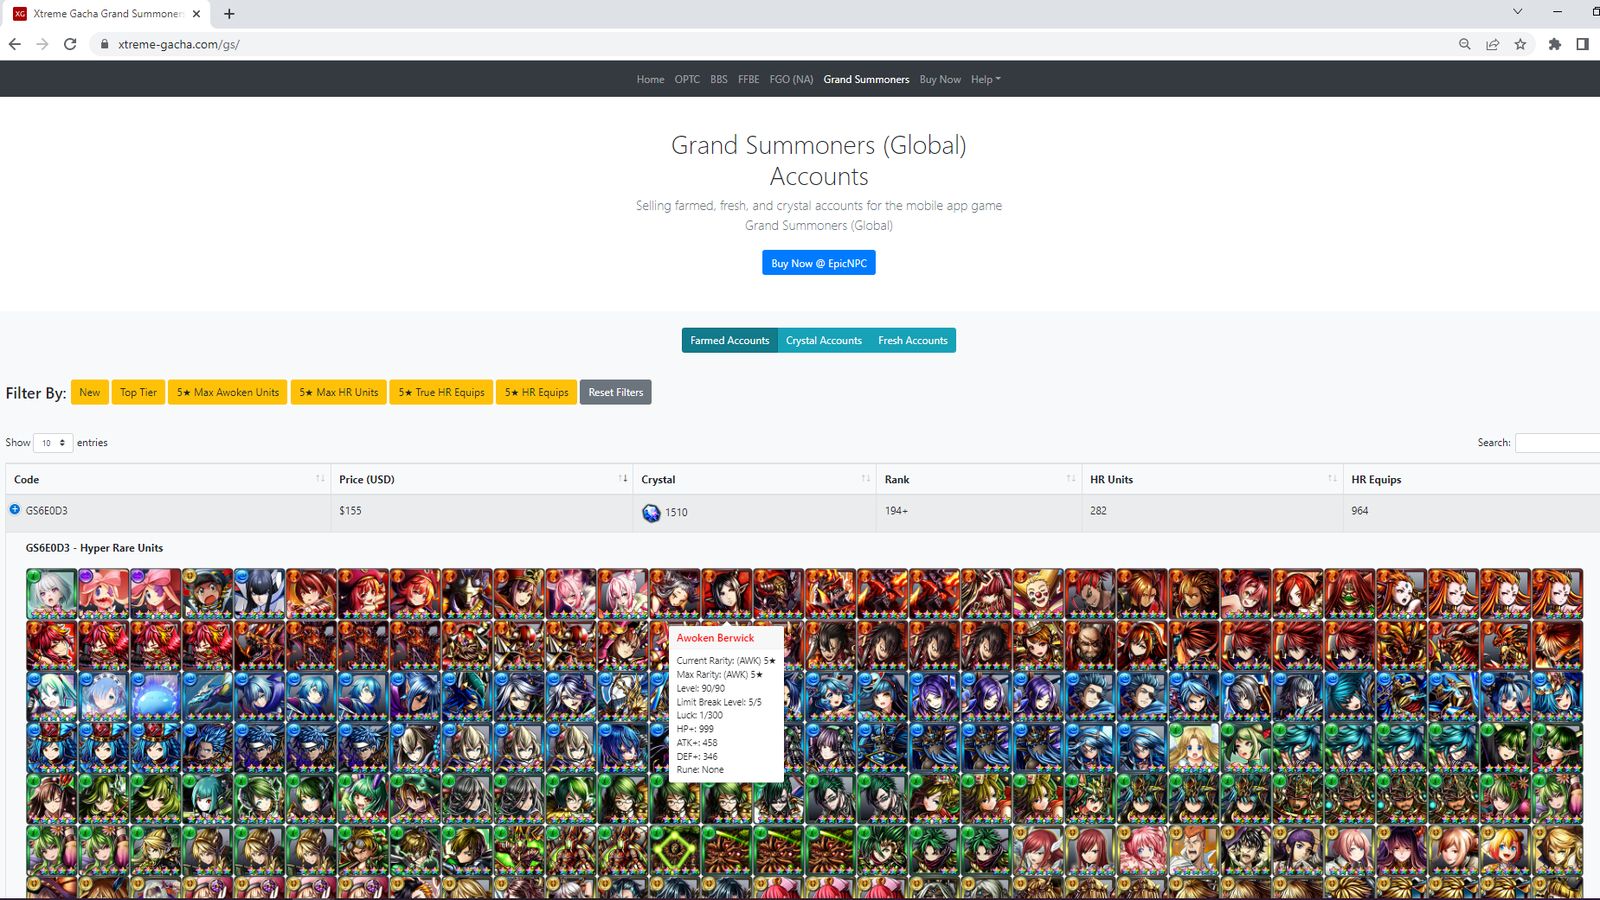Open FFBE navbar link
This screenshot has width=1600, height=900.
click(x=749, y=79)
